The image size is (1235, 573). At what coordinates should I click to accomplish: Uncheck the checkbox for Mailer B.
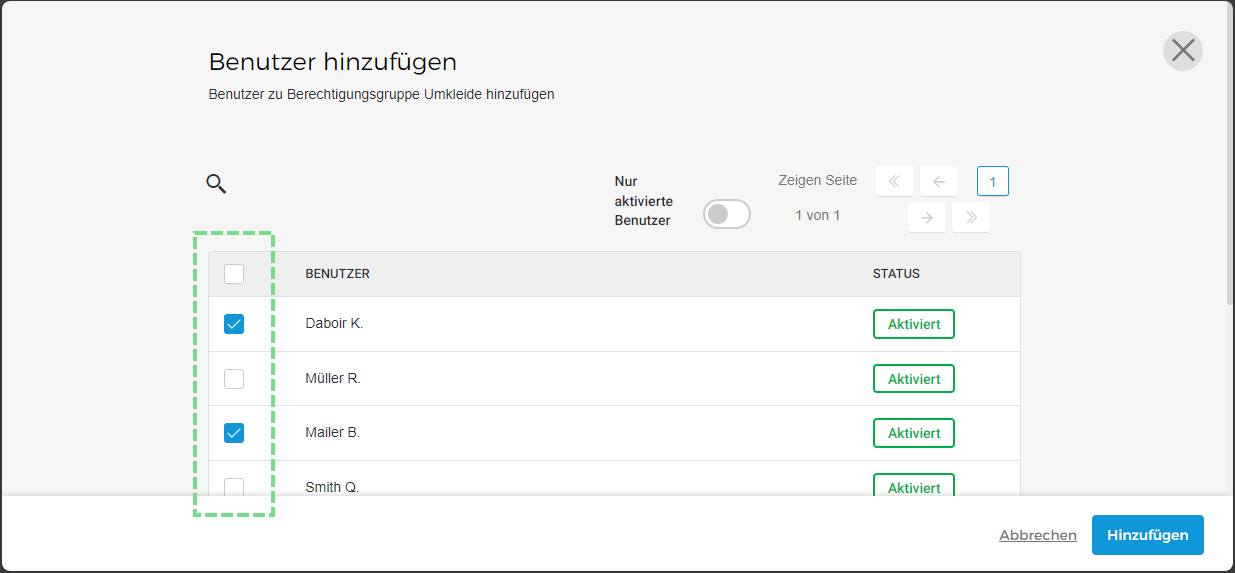pos(234,433)
